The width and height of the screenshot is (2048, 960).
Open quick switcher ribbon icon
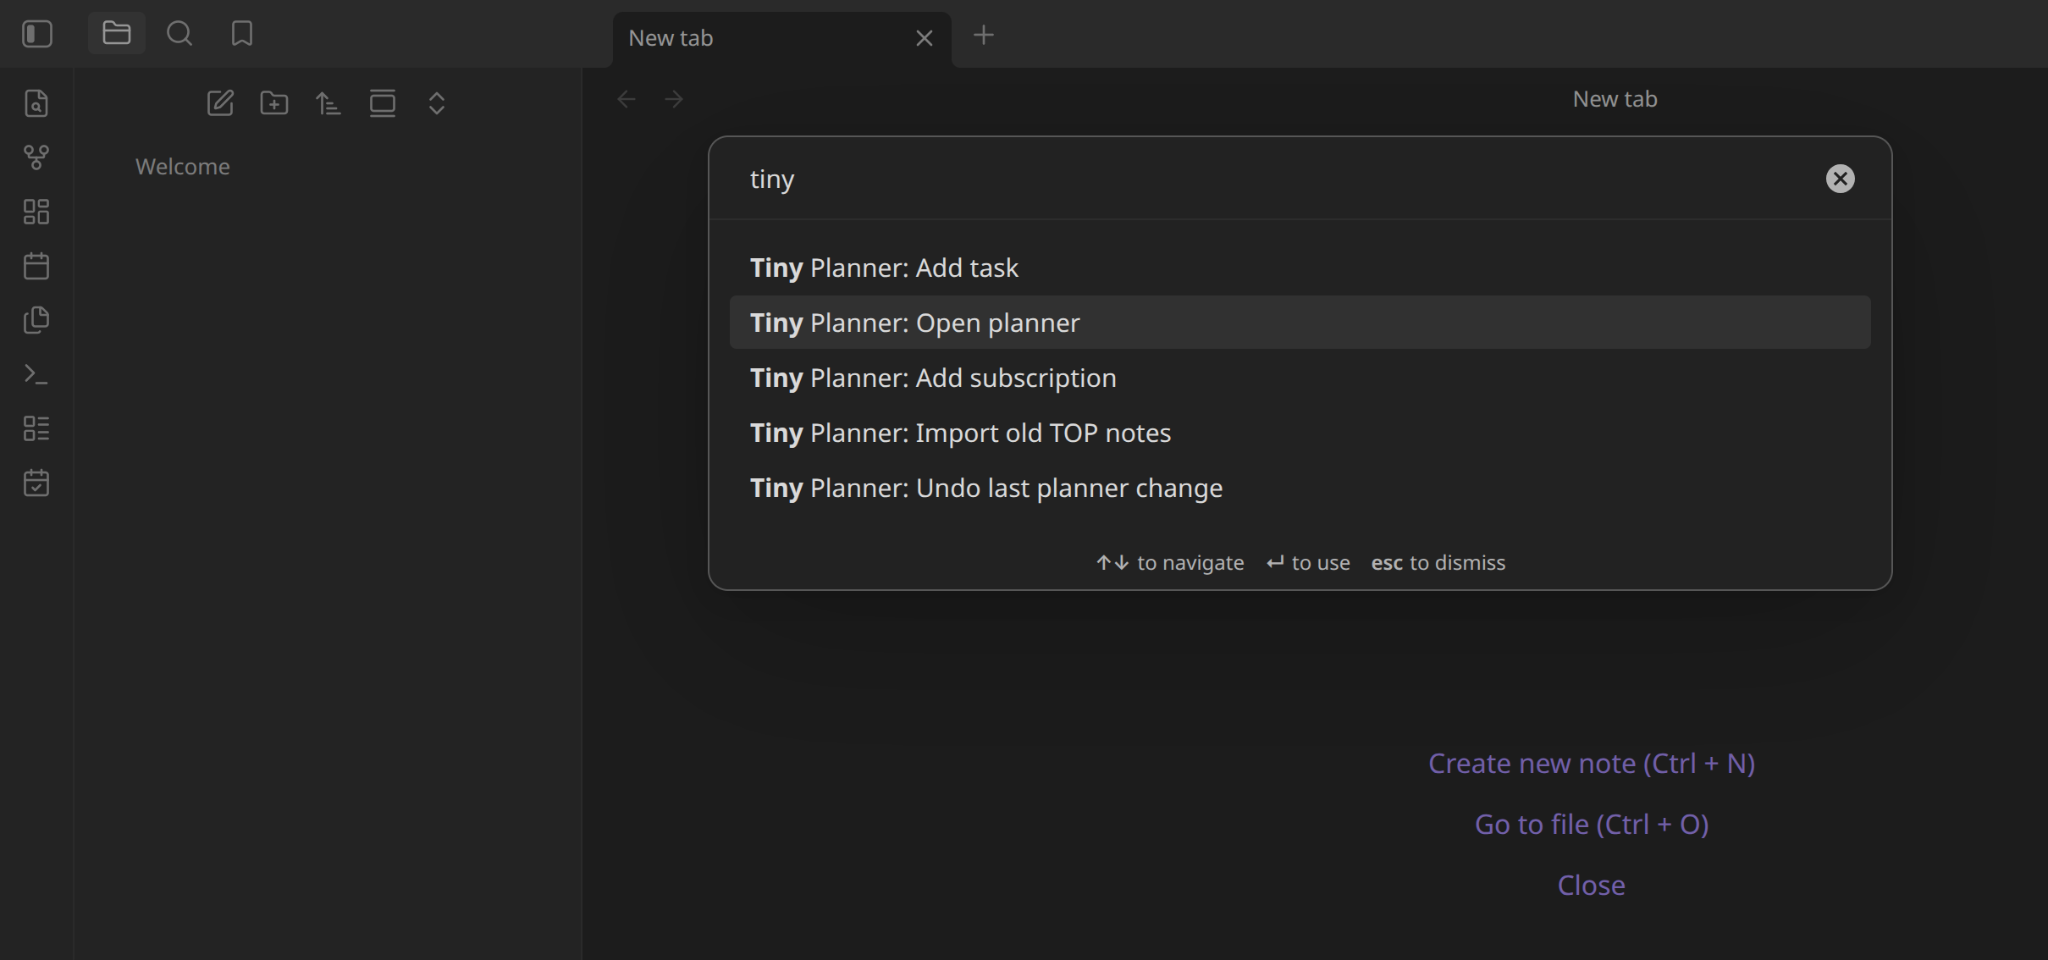point(37,103)
